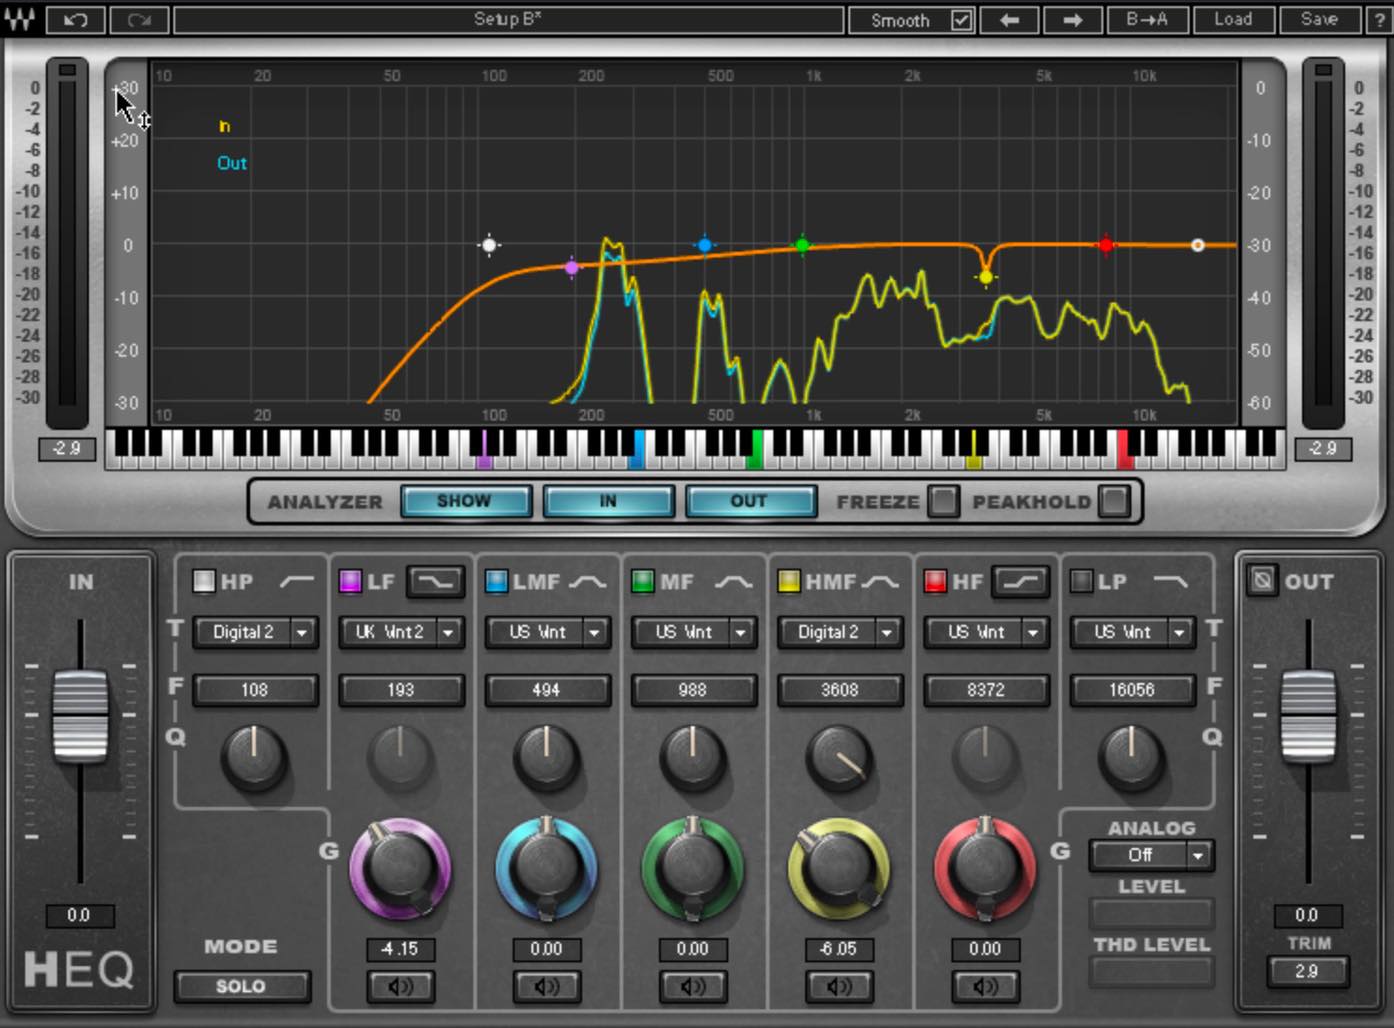Click the yellow HMF gain knob
Viewport: 1394px width, 1028px height.
839,868
